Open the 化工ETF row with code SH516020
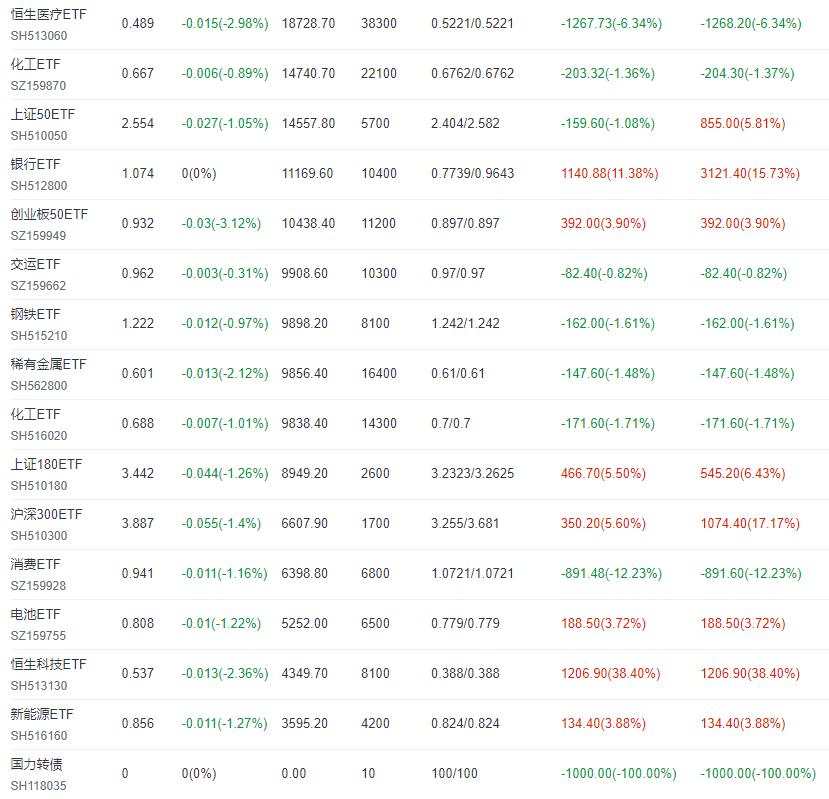829x799 pixels. (x=35, y=415)
